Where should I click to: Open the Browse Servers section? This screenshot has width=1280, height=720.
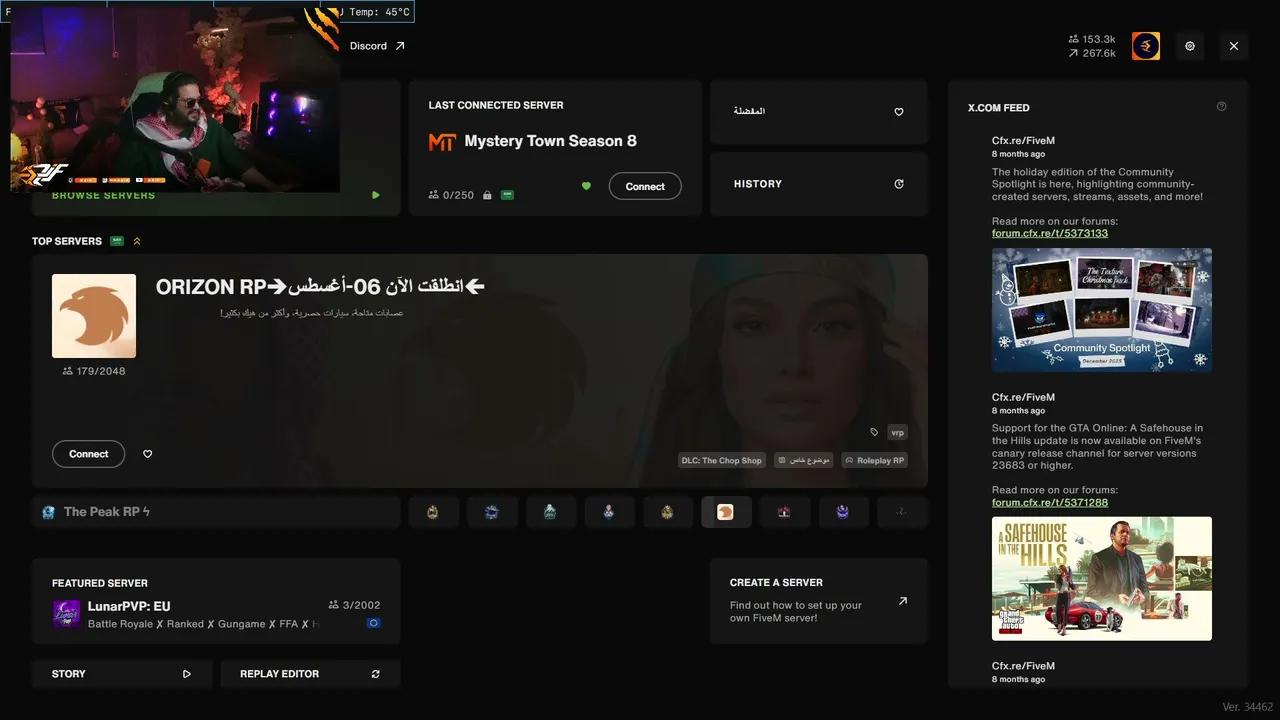103,195
